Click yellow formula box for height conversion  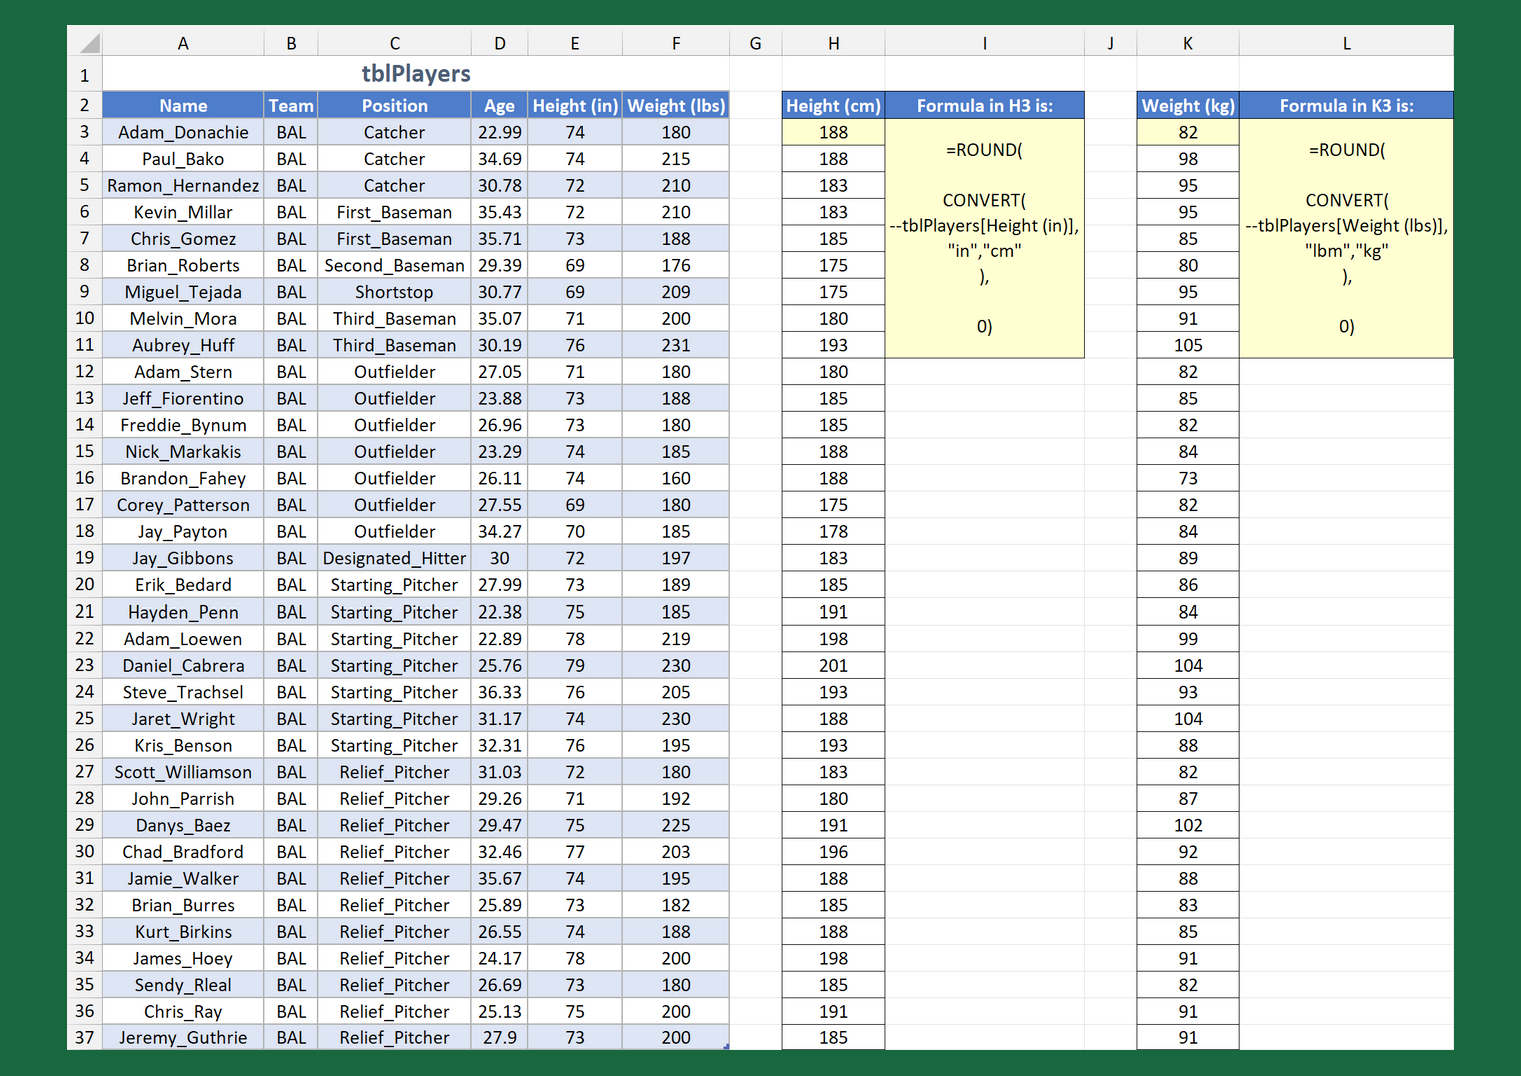[984, 238]
